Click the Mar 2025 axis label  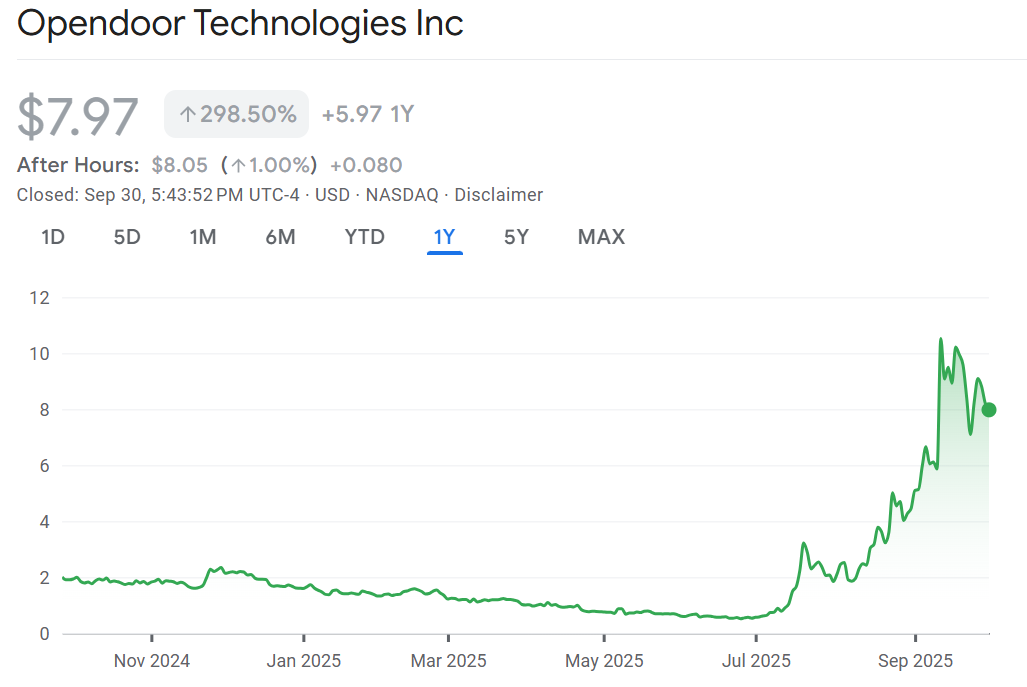pos(449,661)
